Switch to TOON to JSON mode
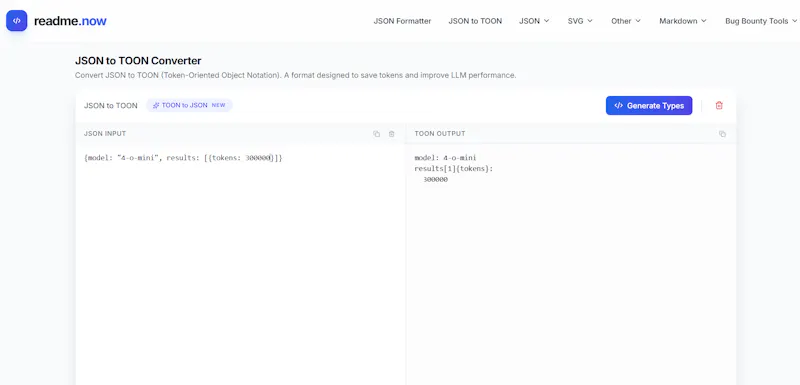 coord(189,106)
